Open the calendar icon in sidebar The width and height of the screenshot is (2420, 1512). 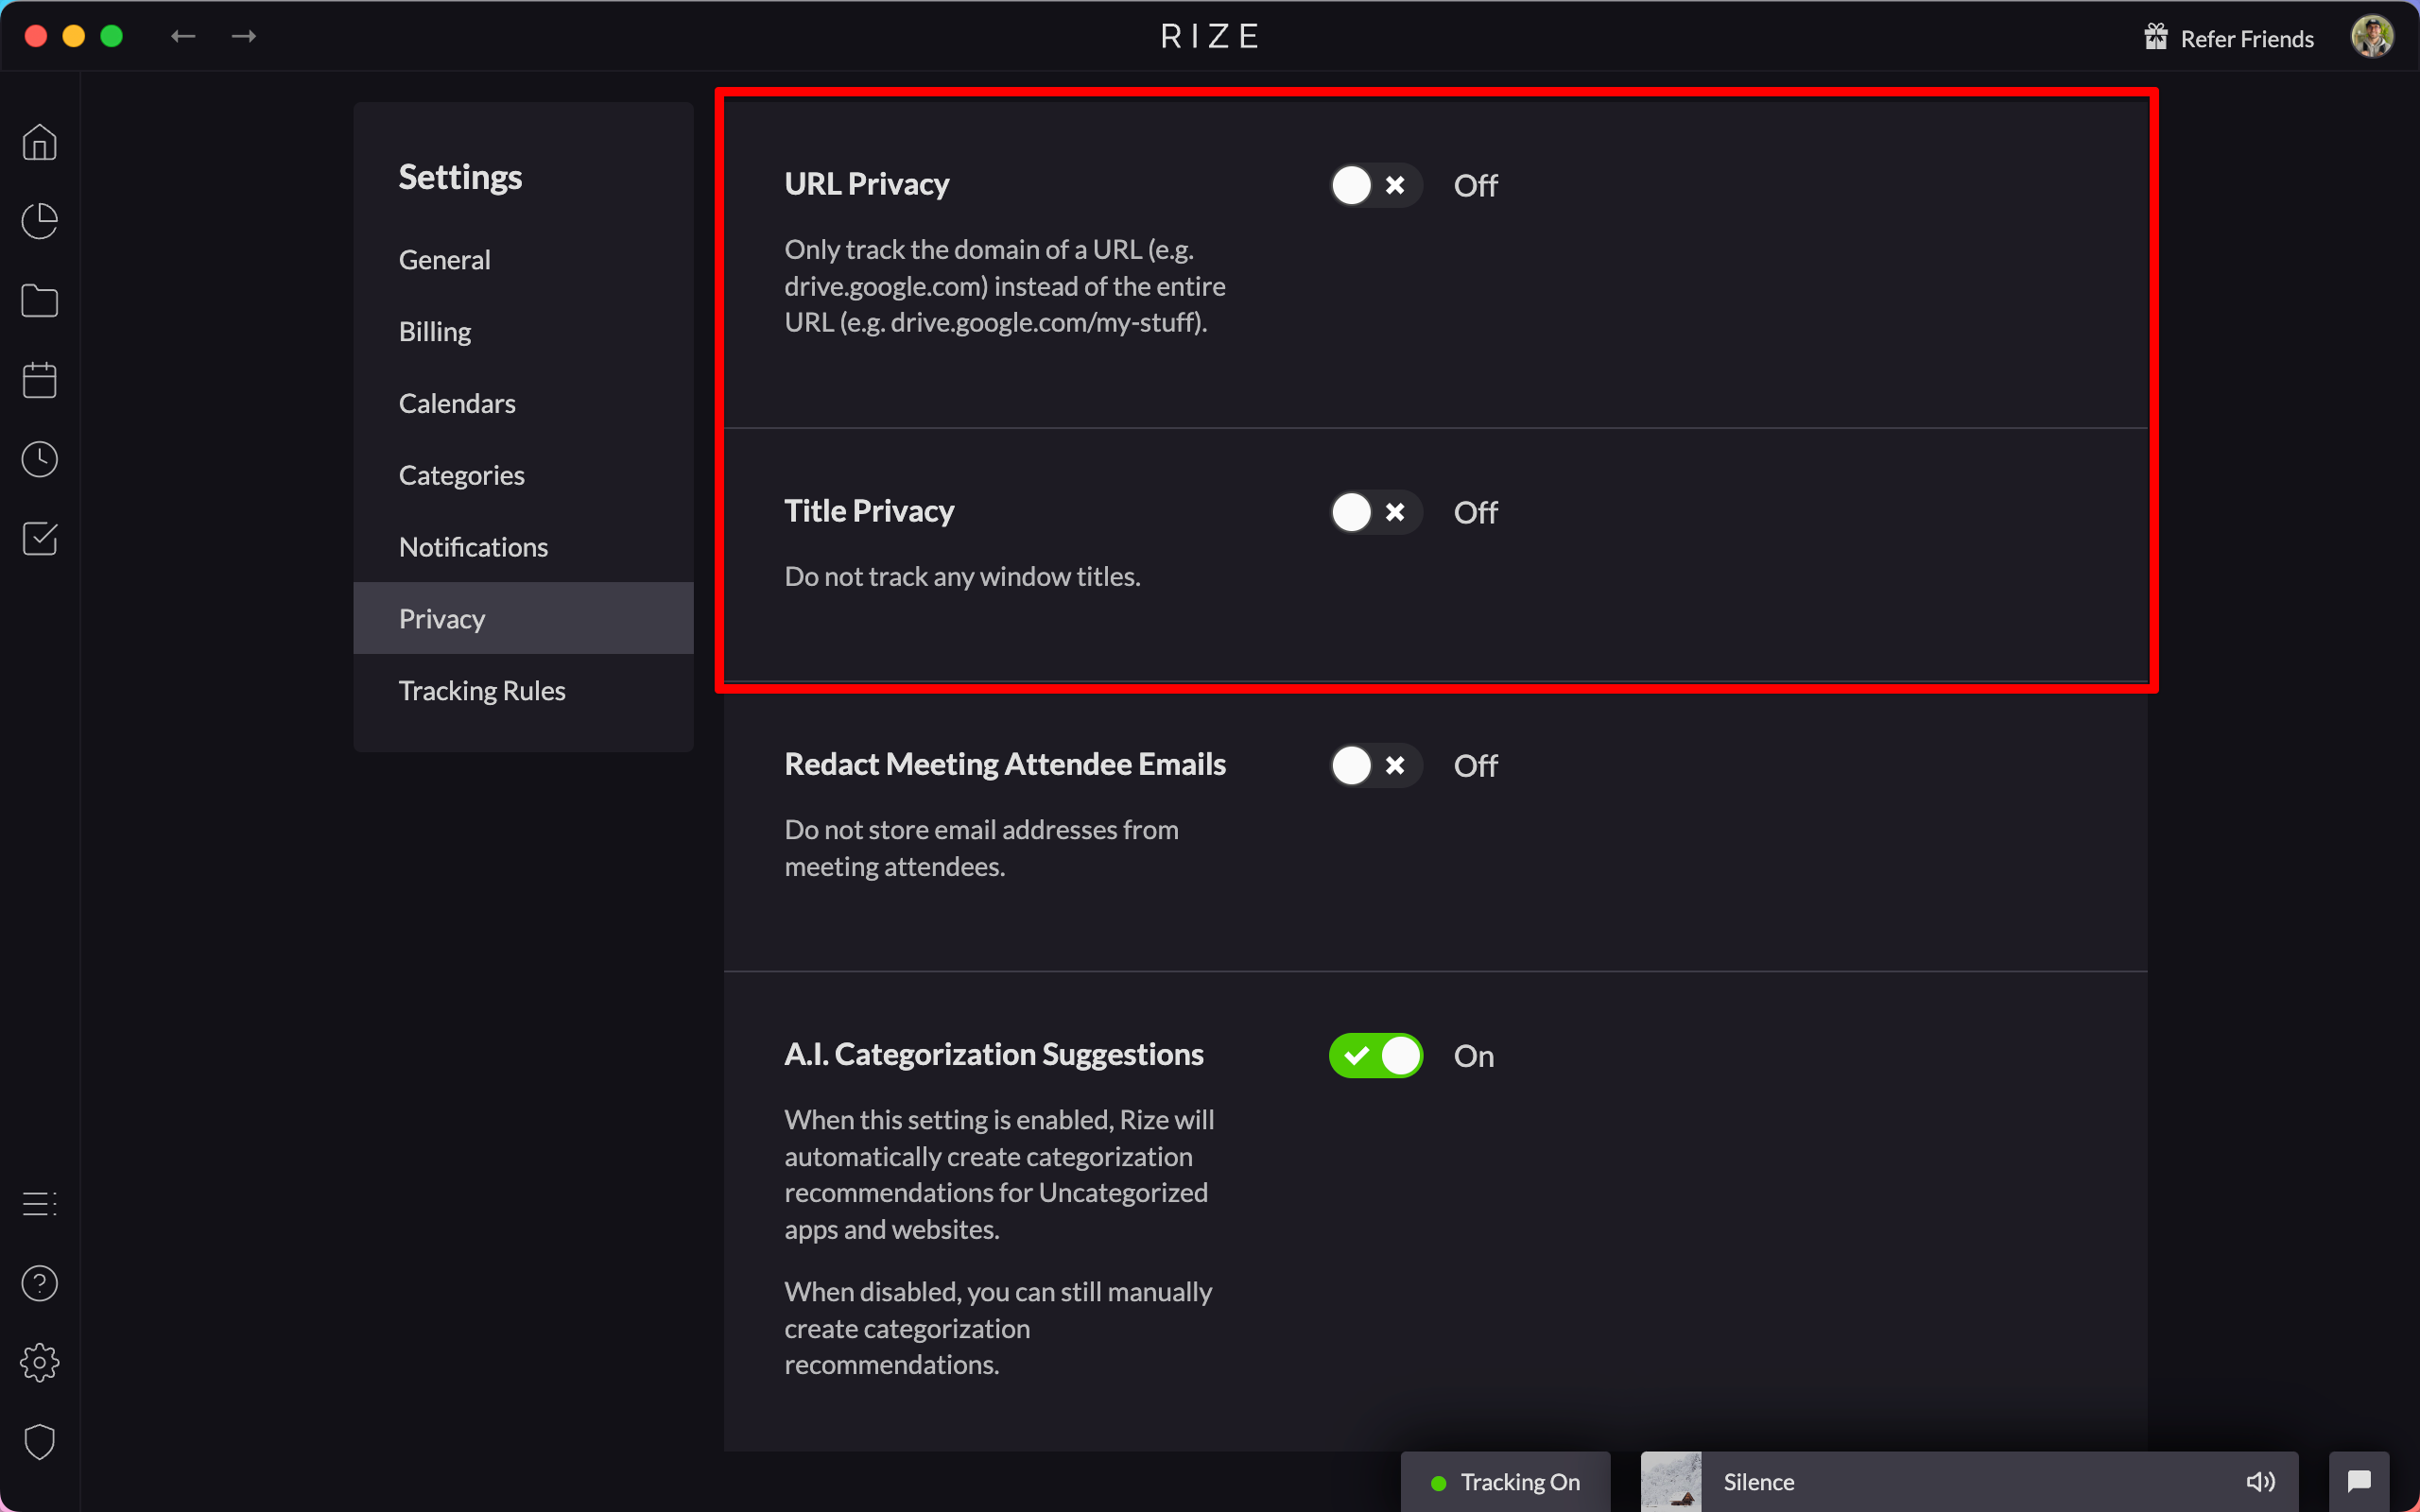(x=40, y=380)
